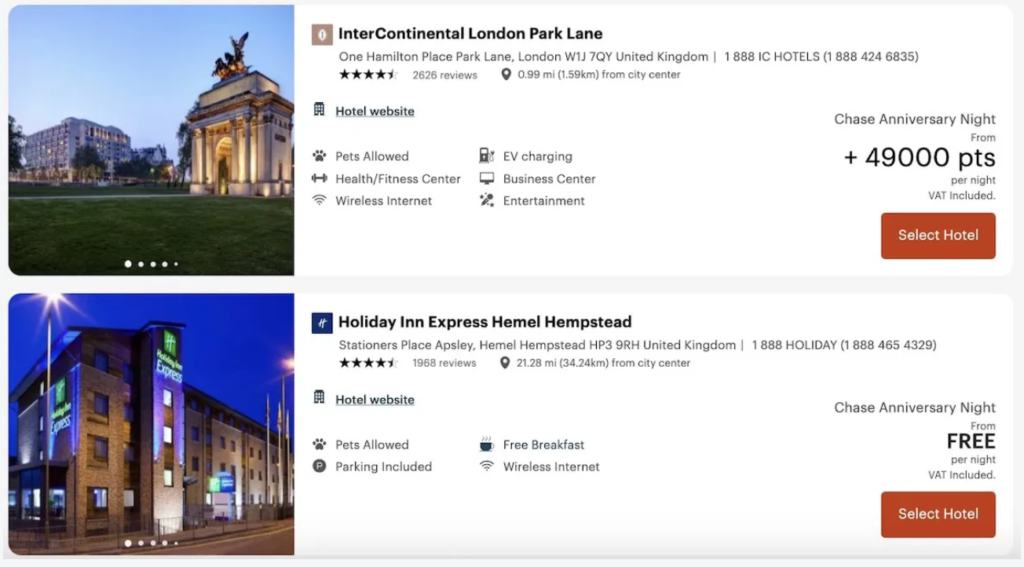
Task: Open the InterContinental London Park Lane title
Action: tap(470, 33)
